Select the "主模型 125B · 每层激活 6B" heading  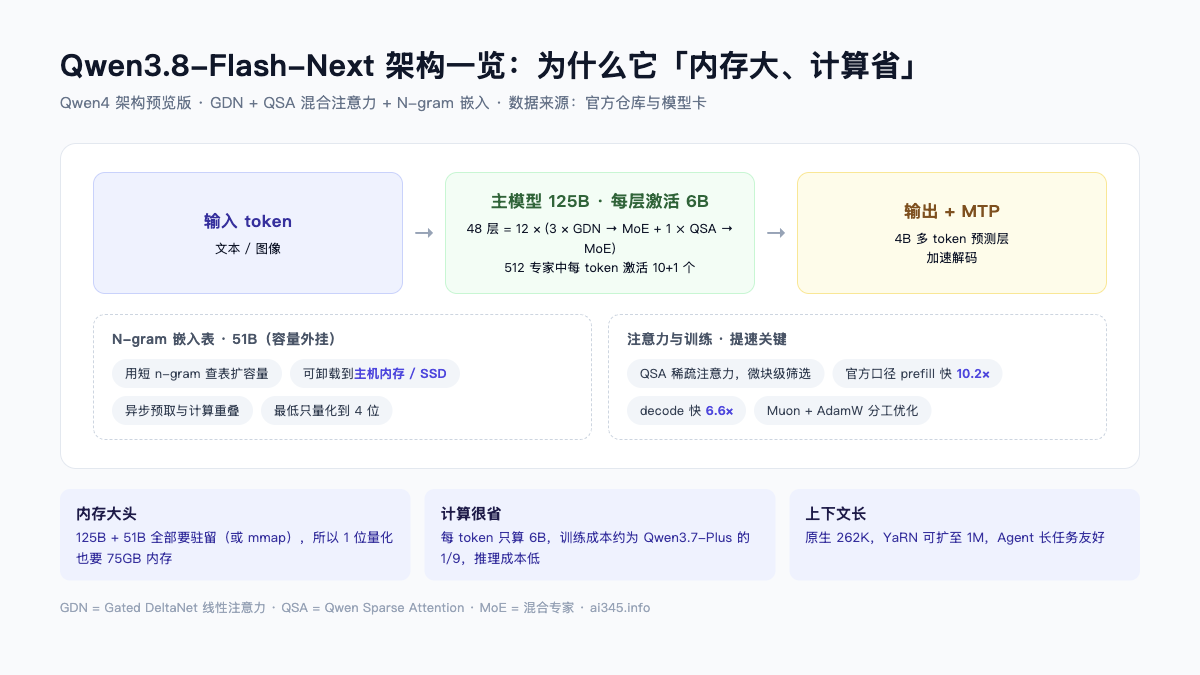[600, 201]
